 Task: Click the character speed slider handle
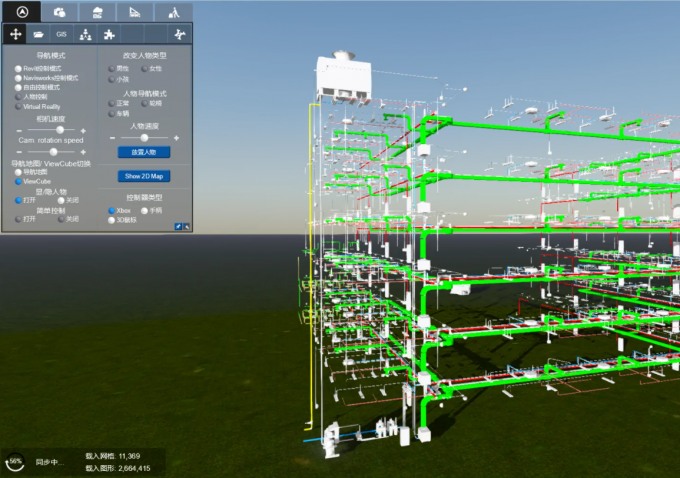tap(144, 138)
